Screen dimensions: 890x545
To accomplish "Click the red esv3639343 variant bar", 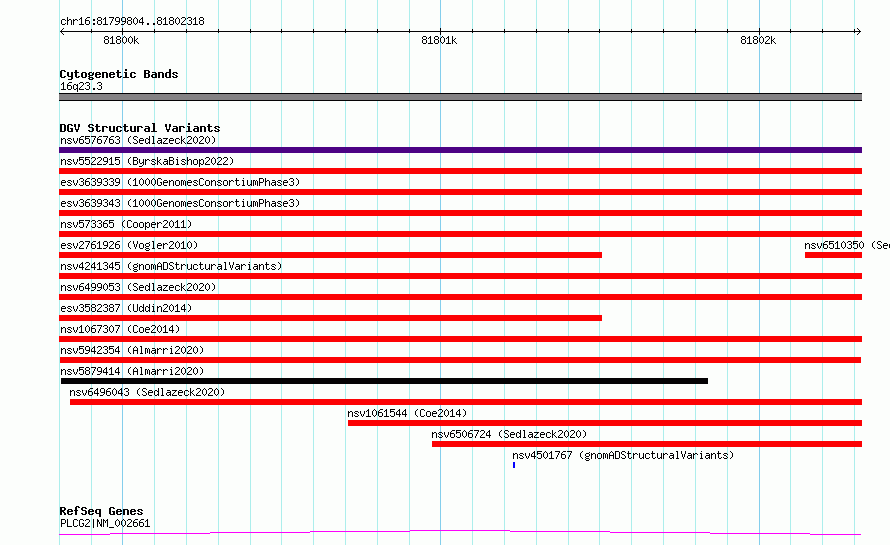I will tap(460, 213).
